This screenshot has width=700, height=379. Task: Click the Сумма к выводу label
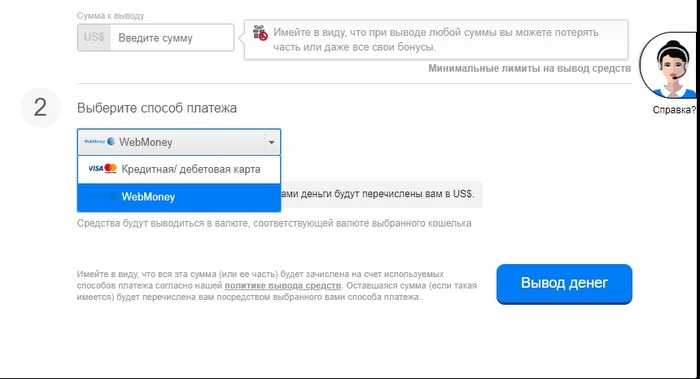111,16
